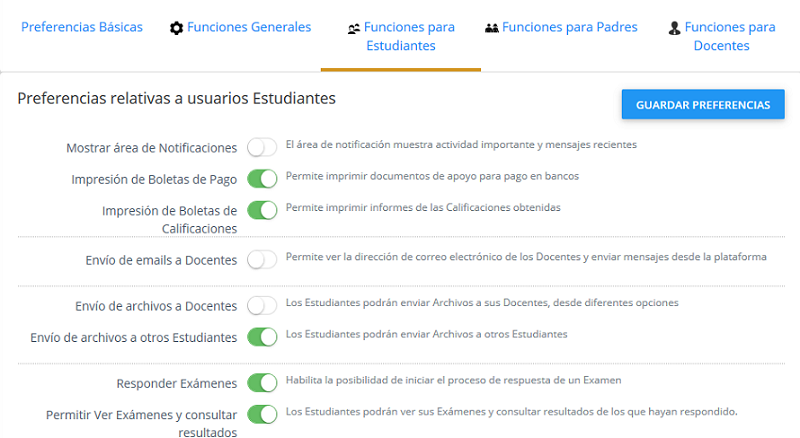Click the gear icon beside Funciones Generales
The height and width of the screenshot is (438, 800).
(177, 28)
